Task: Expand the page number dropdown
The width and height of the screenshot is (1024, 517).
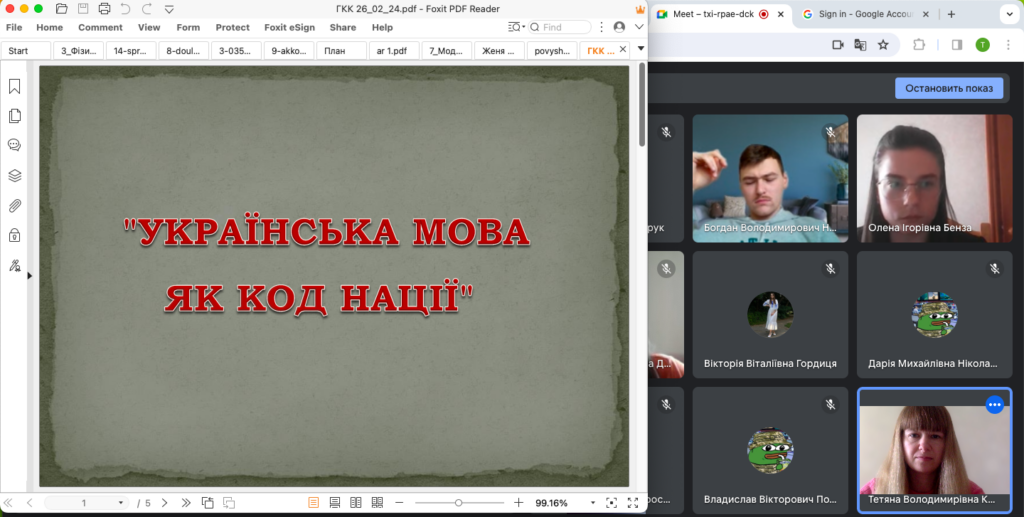Action: click(x=121, y=502)
